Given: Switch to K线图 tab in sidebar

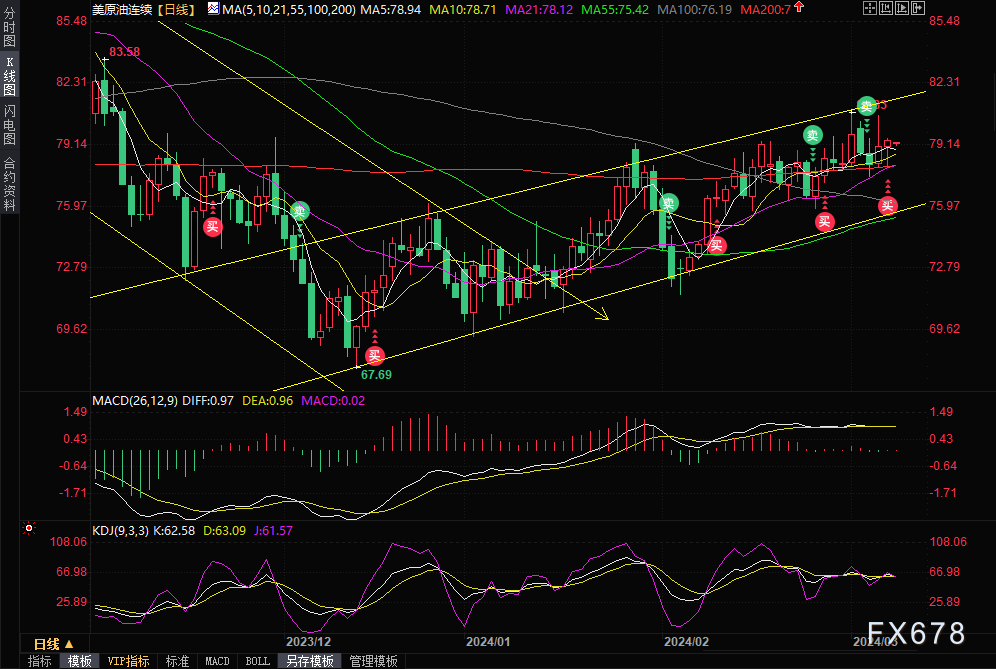Looking at the screenshot, I should coord(10,75).
